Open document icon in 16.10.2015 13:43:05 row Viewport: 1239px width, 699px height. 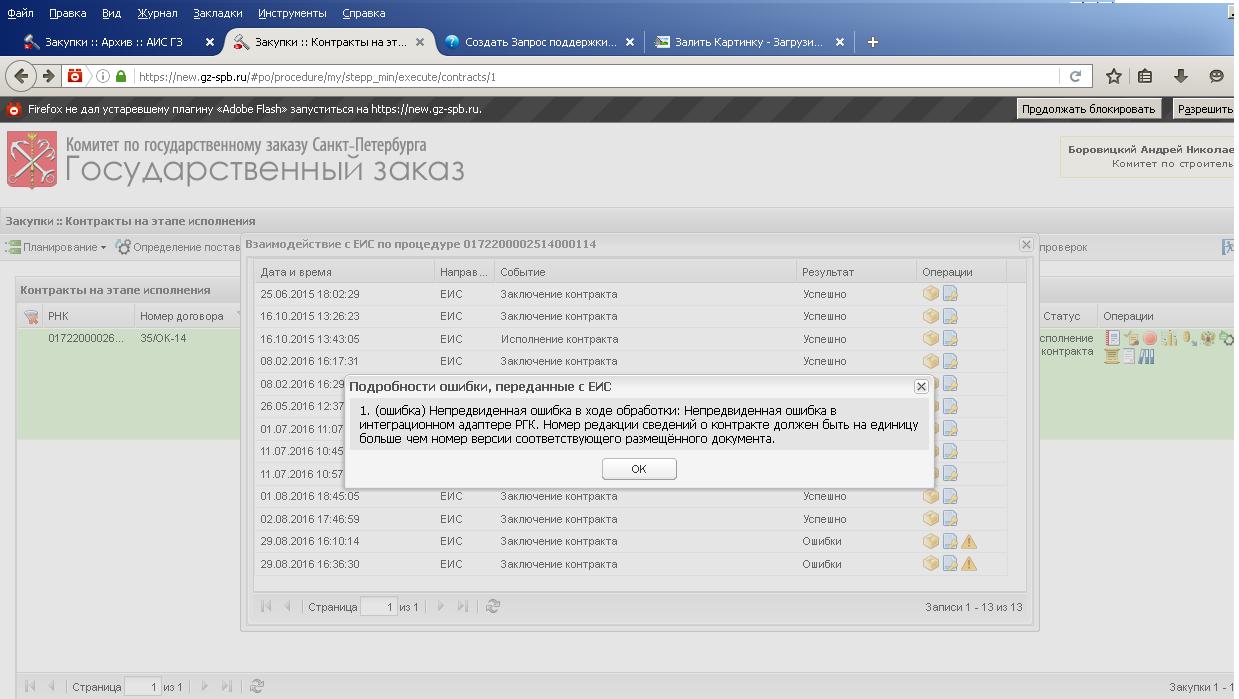pyautogui.click(x=949, y=339)
